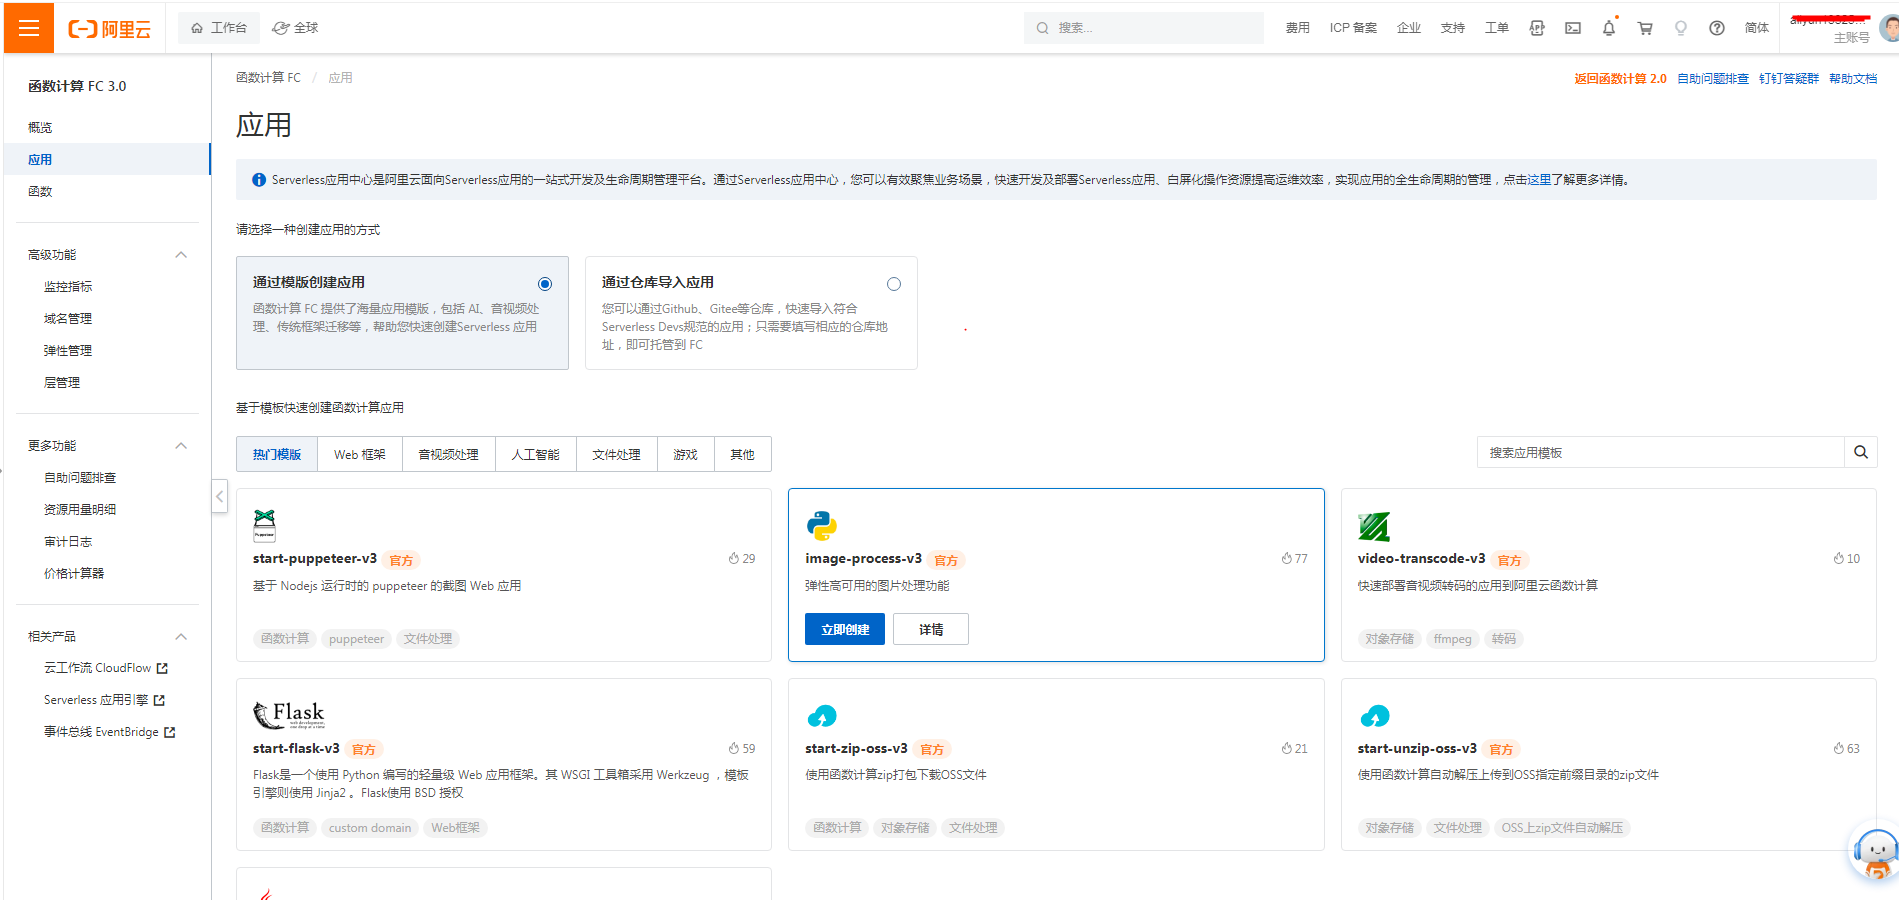Switch to the Web 框架 tab
The image size is (1899, 900).
360,454
